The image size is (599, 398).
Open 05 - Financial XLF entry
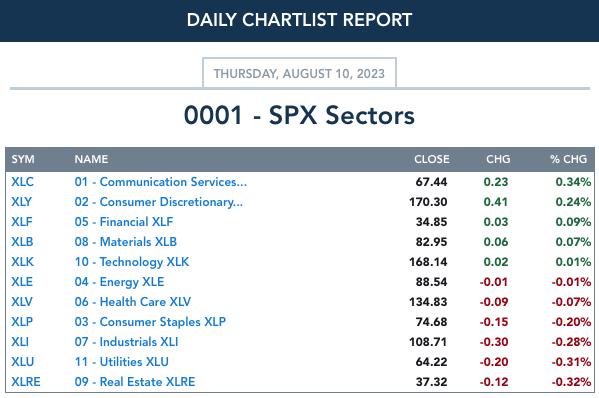pos(124,222)
